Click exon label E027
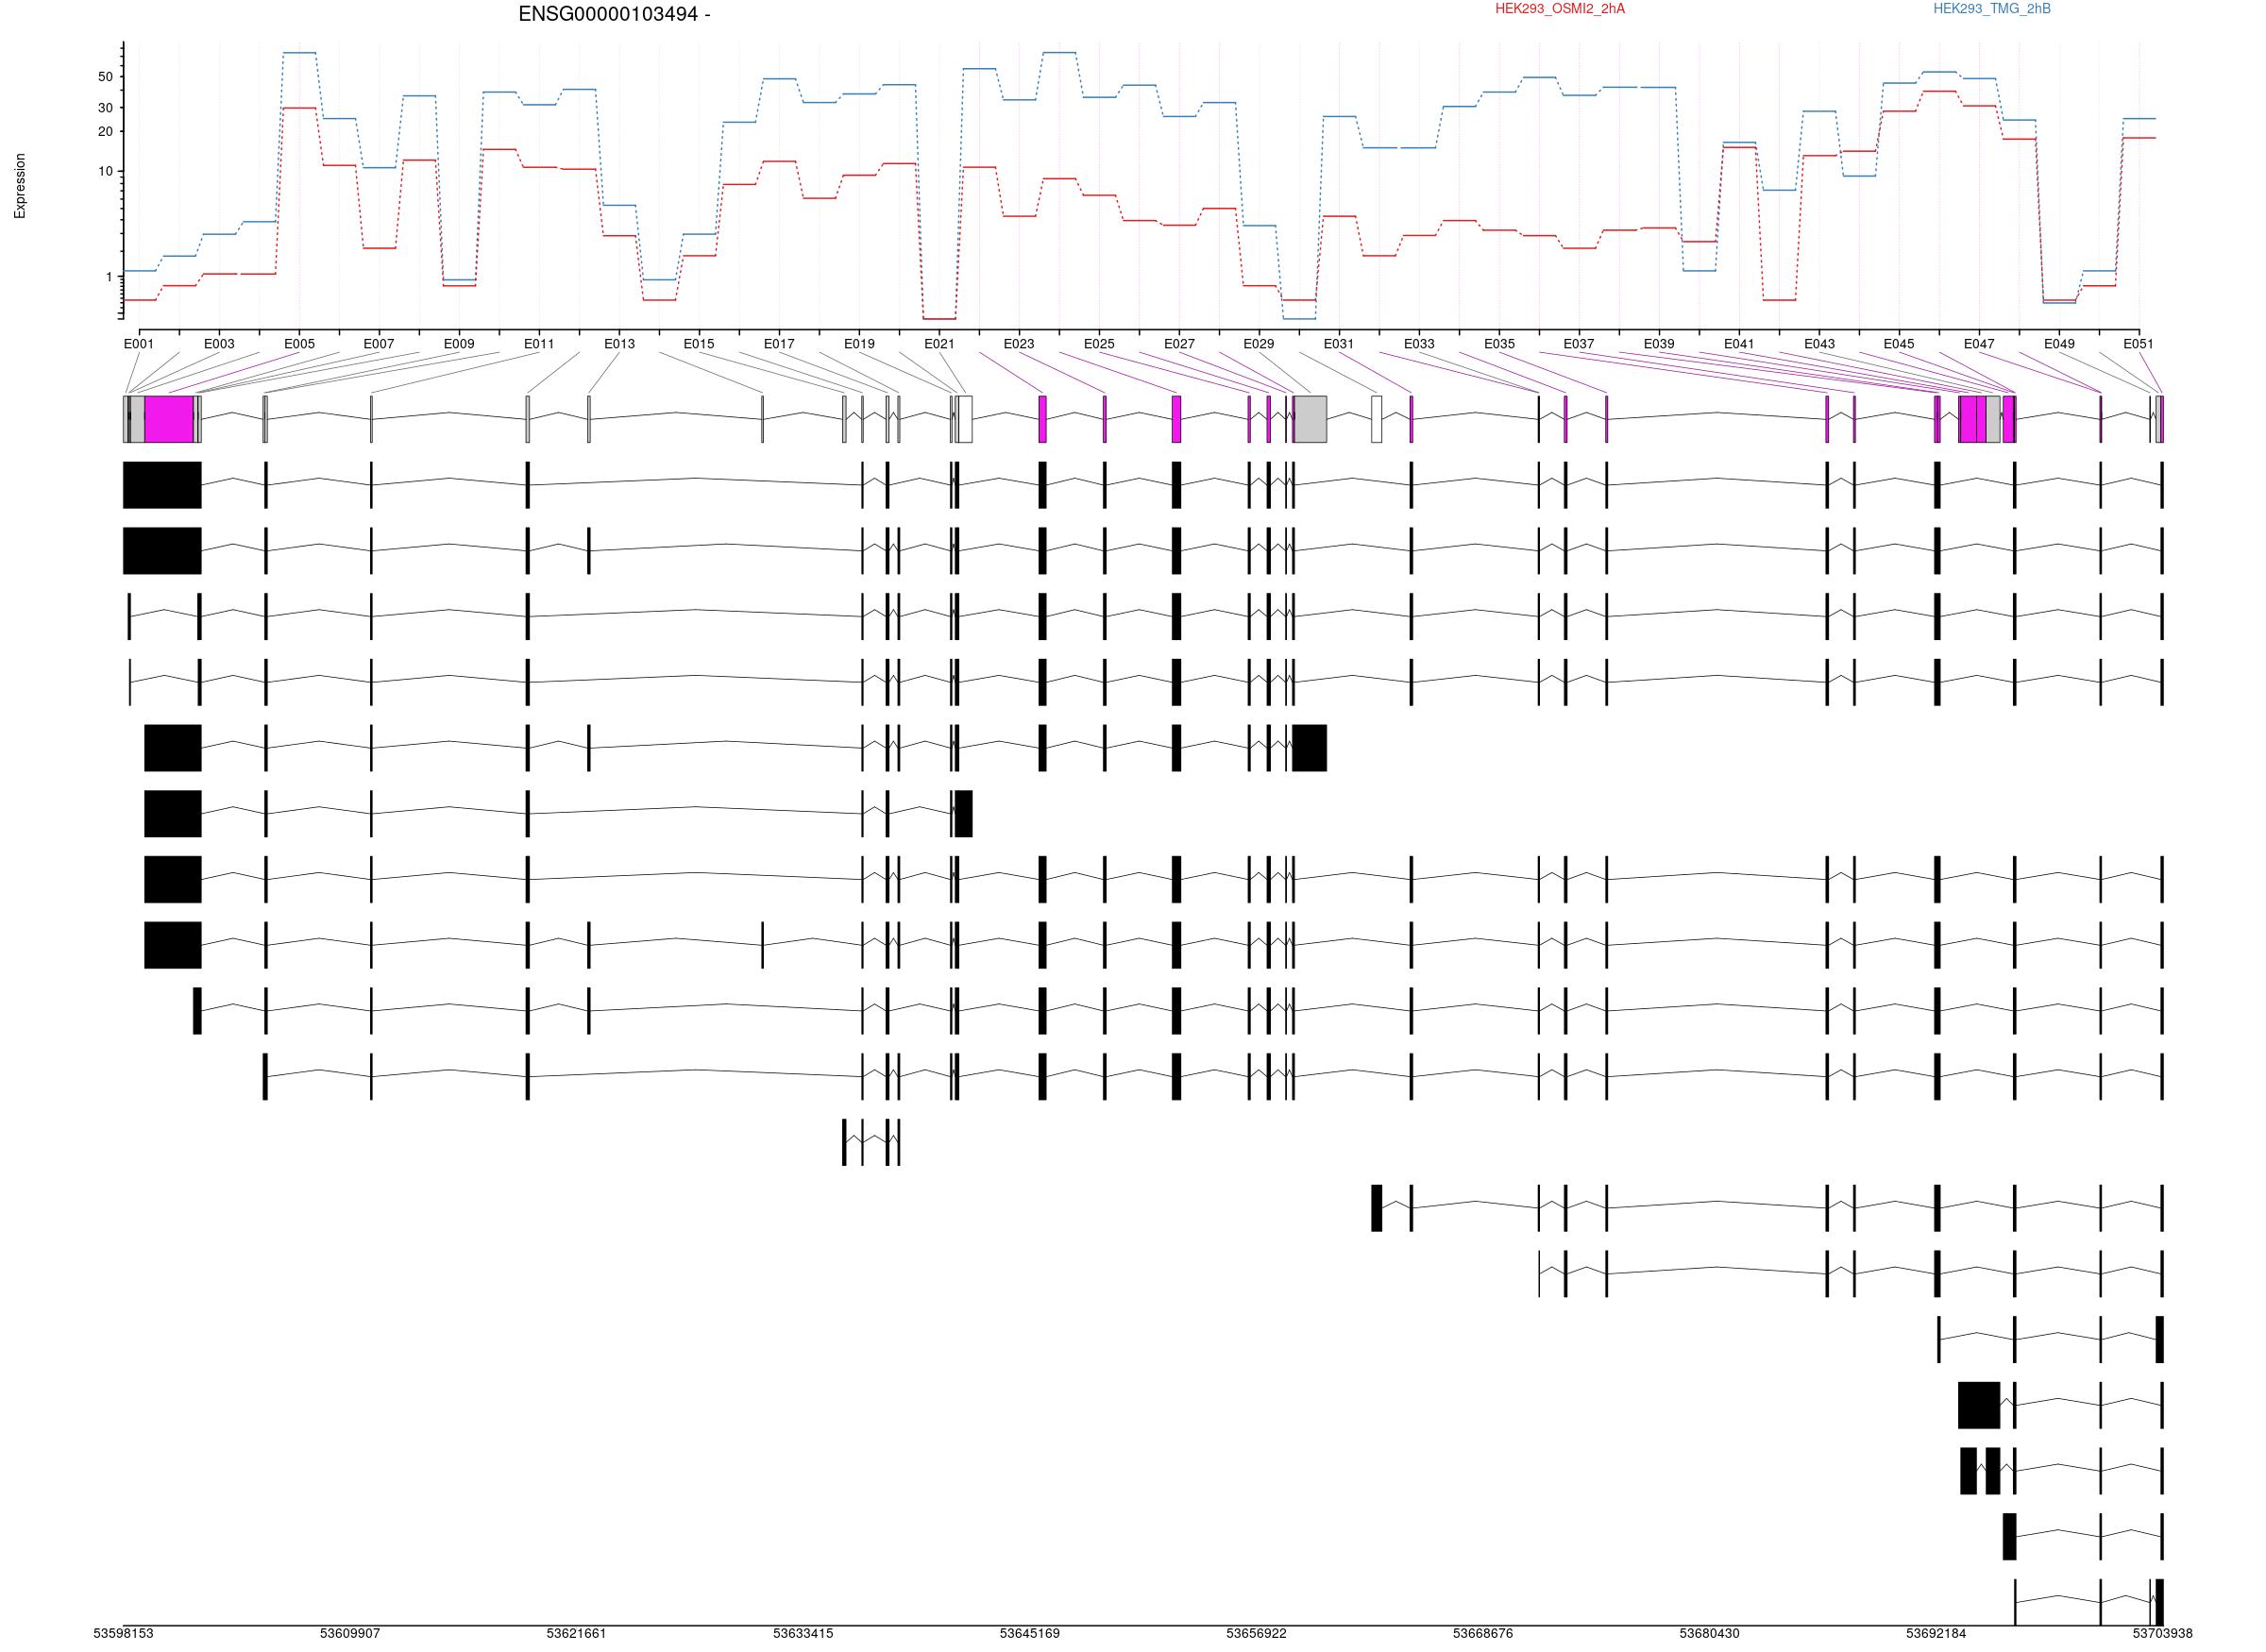 tap(1179, 344)
